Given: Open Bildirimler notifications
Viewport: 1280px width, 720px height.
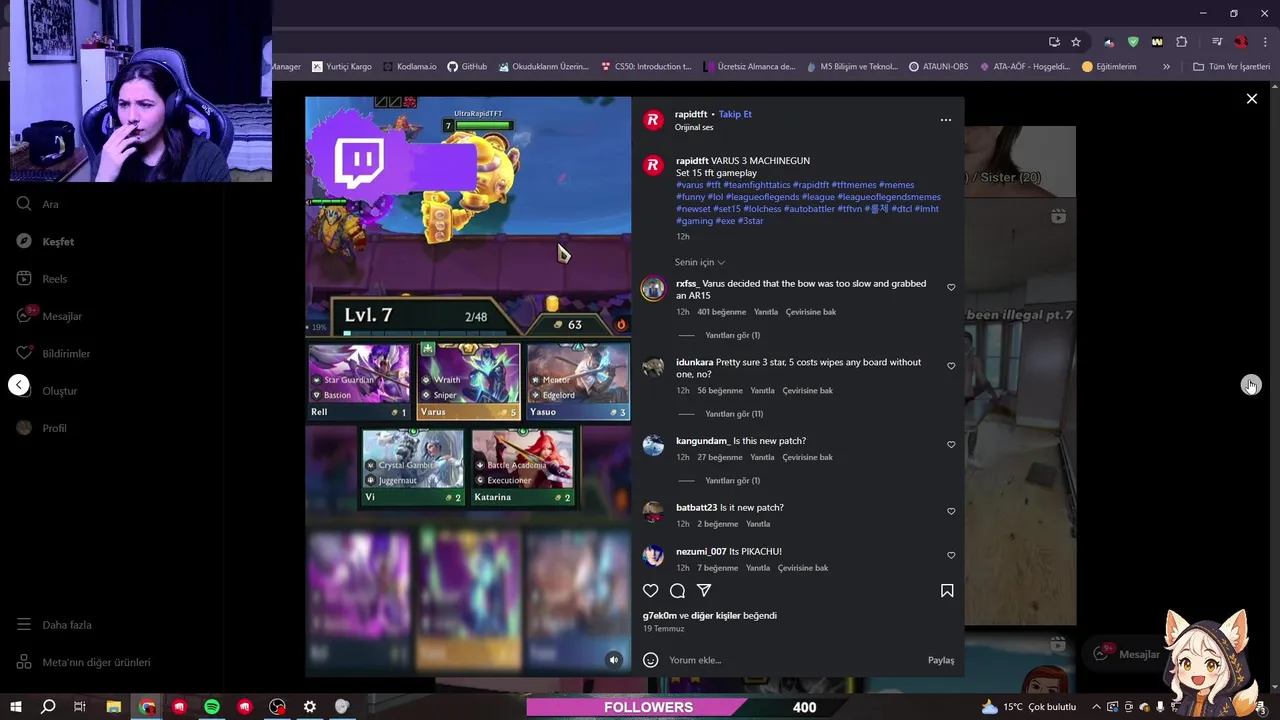Looking at the screenshot, I should [x=54, y=353].
